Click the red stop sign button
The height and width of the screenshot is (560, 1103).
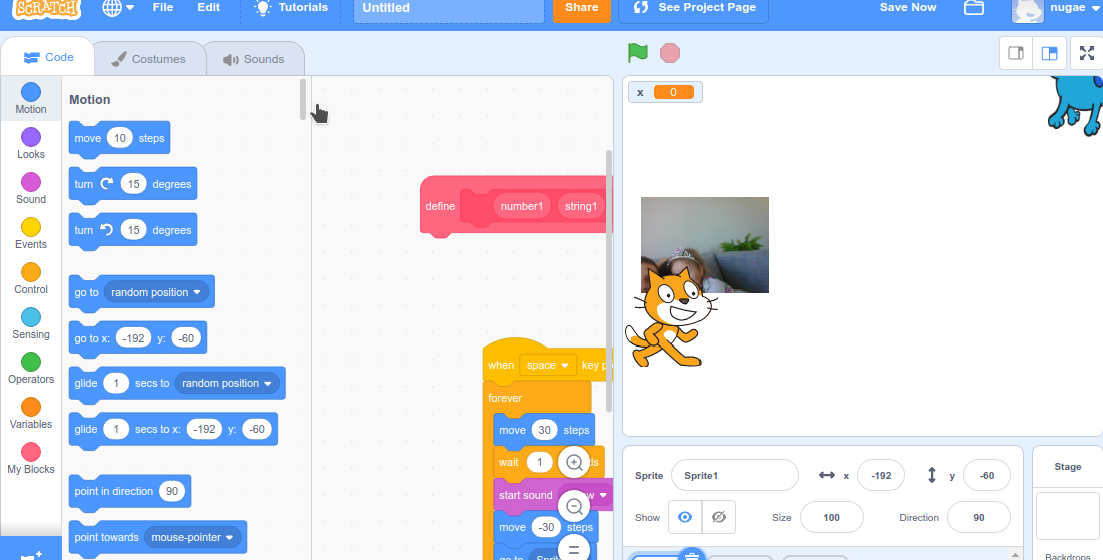pyautogui.click(x=670, y=53)
